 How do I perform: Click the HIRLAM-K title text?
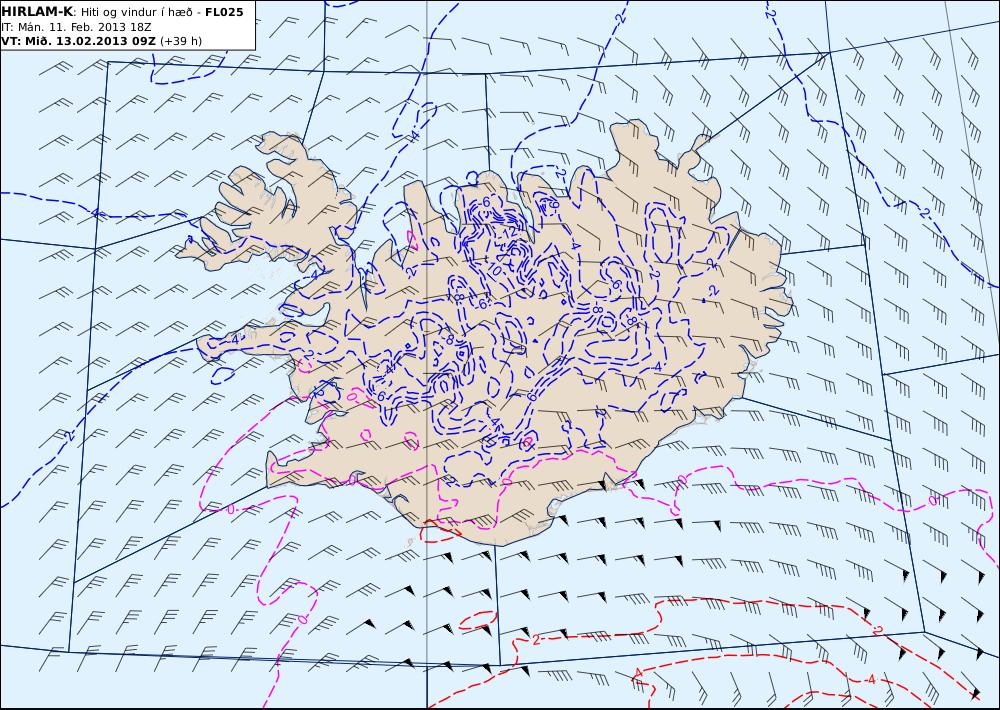click(38, 11)
